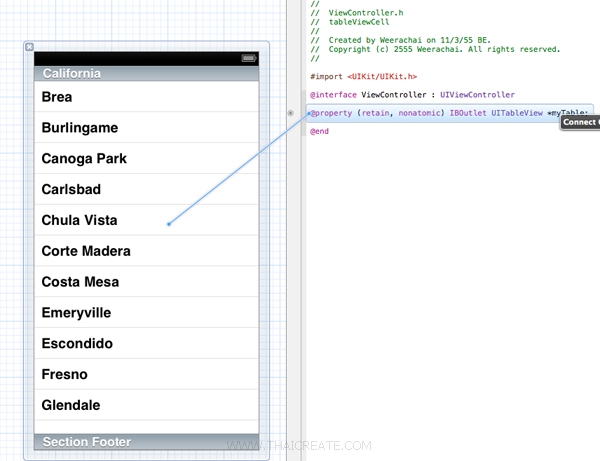Select the Carlsbad table row
Image resolution: width=600 pixels, height=461 pixels.
(x=147, y=189)
